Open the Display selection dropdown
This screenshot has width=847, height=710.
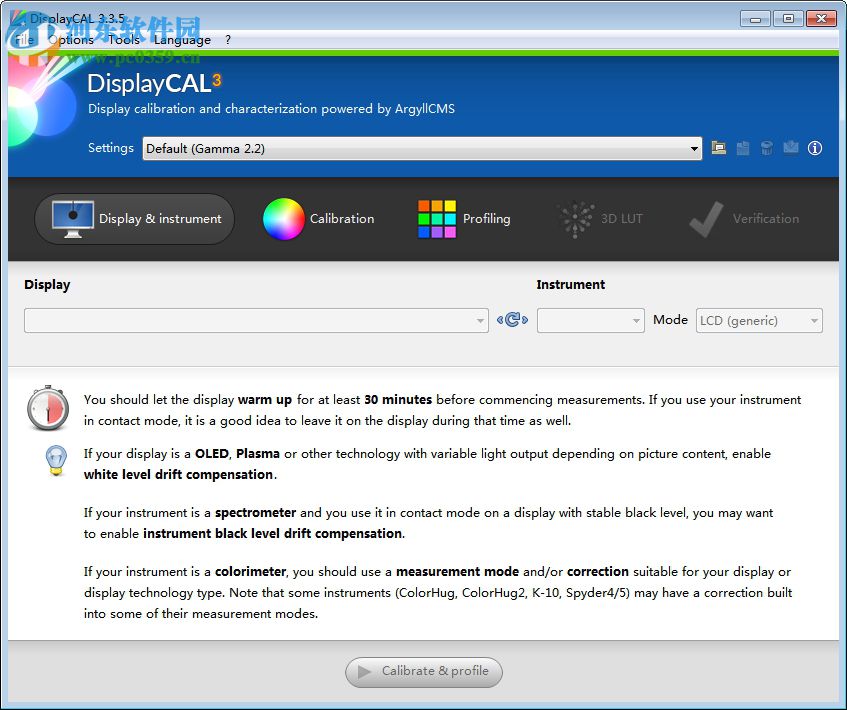click(256, 320)
